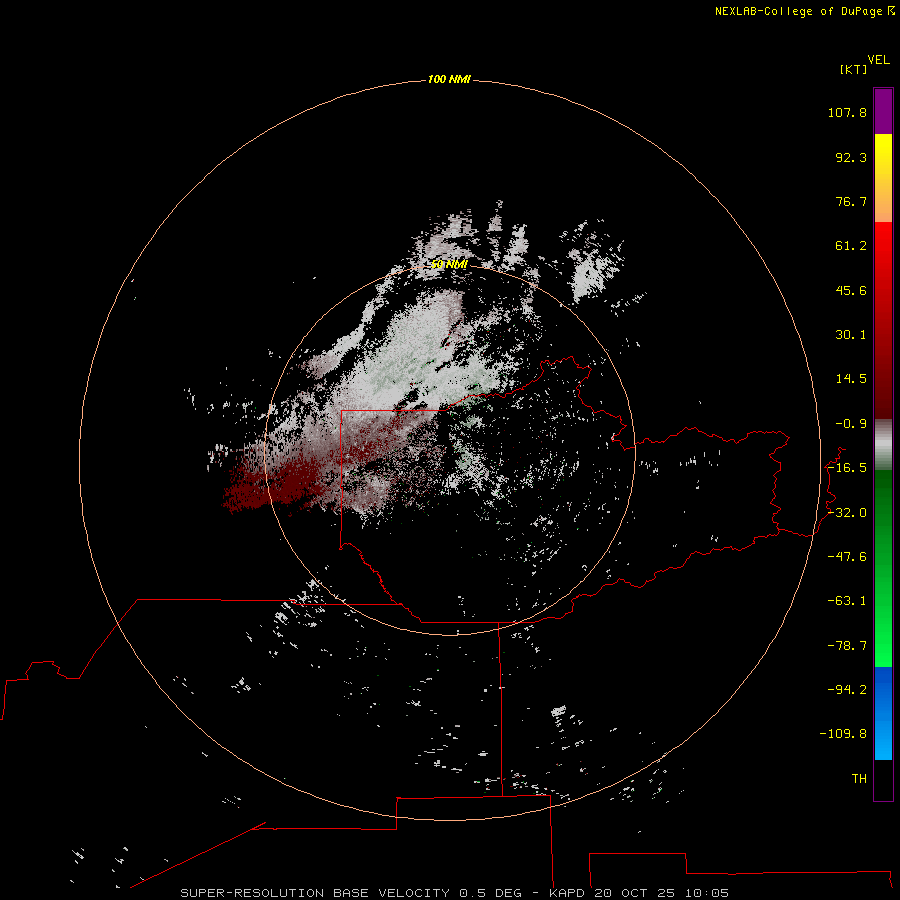This screenshot has width=900, height=900.
Task: Click the purple segment of color bar
Action: [x=883, y=111]
